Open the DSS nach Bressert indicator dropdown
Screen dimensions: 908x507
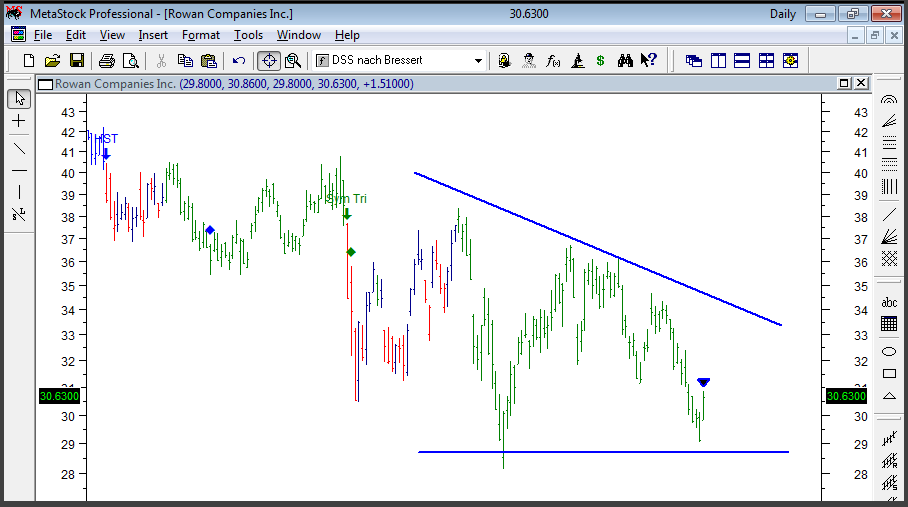[478, 60]
